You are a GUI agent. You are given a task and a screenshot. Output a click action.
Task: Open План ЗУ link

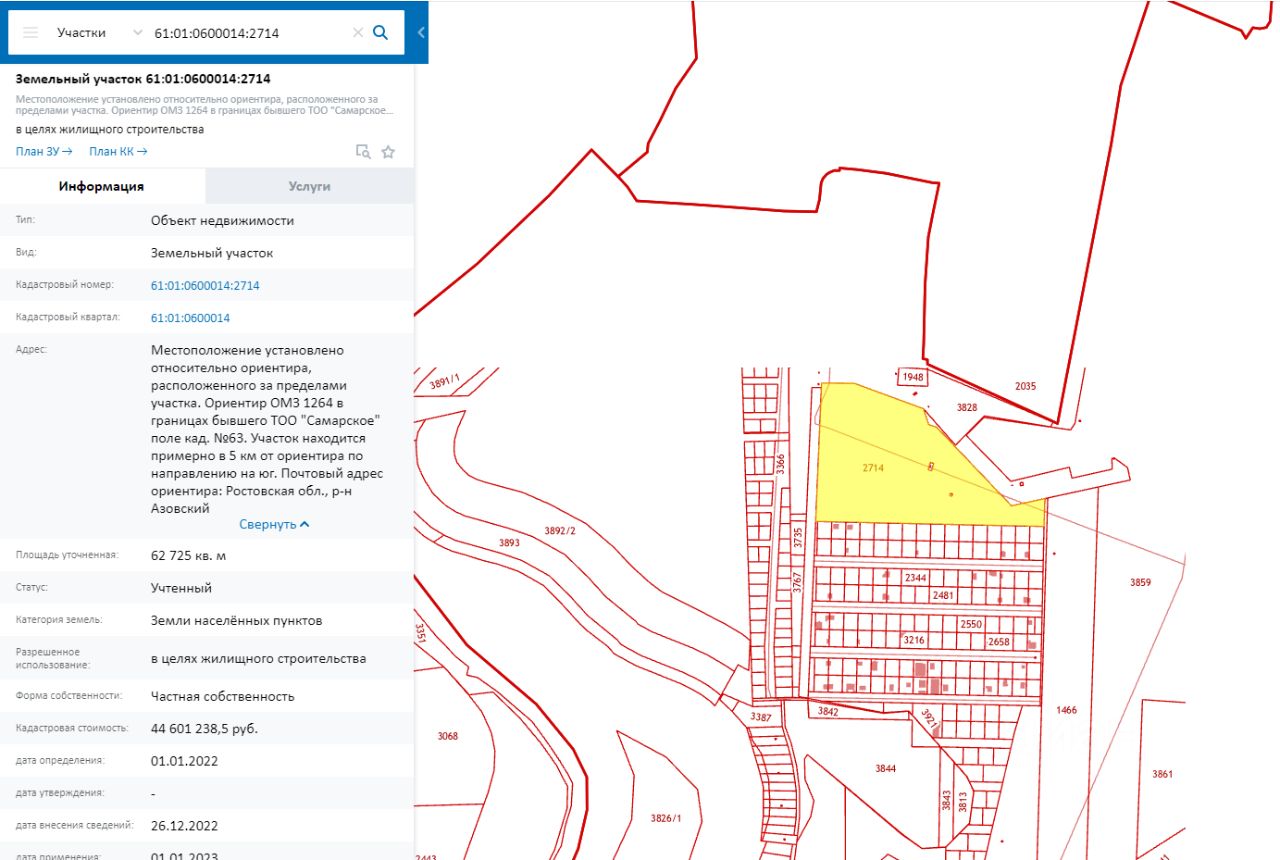[x=44, y=152]
